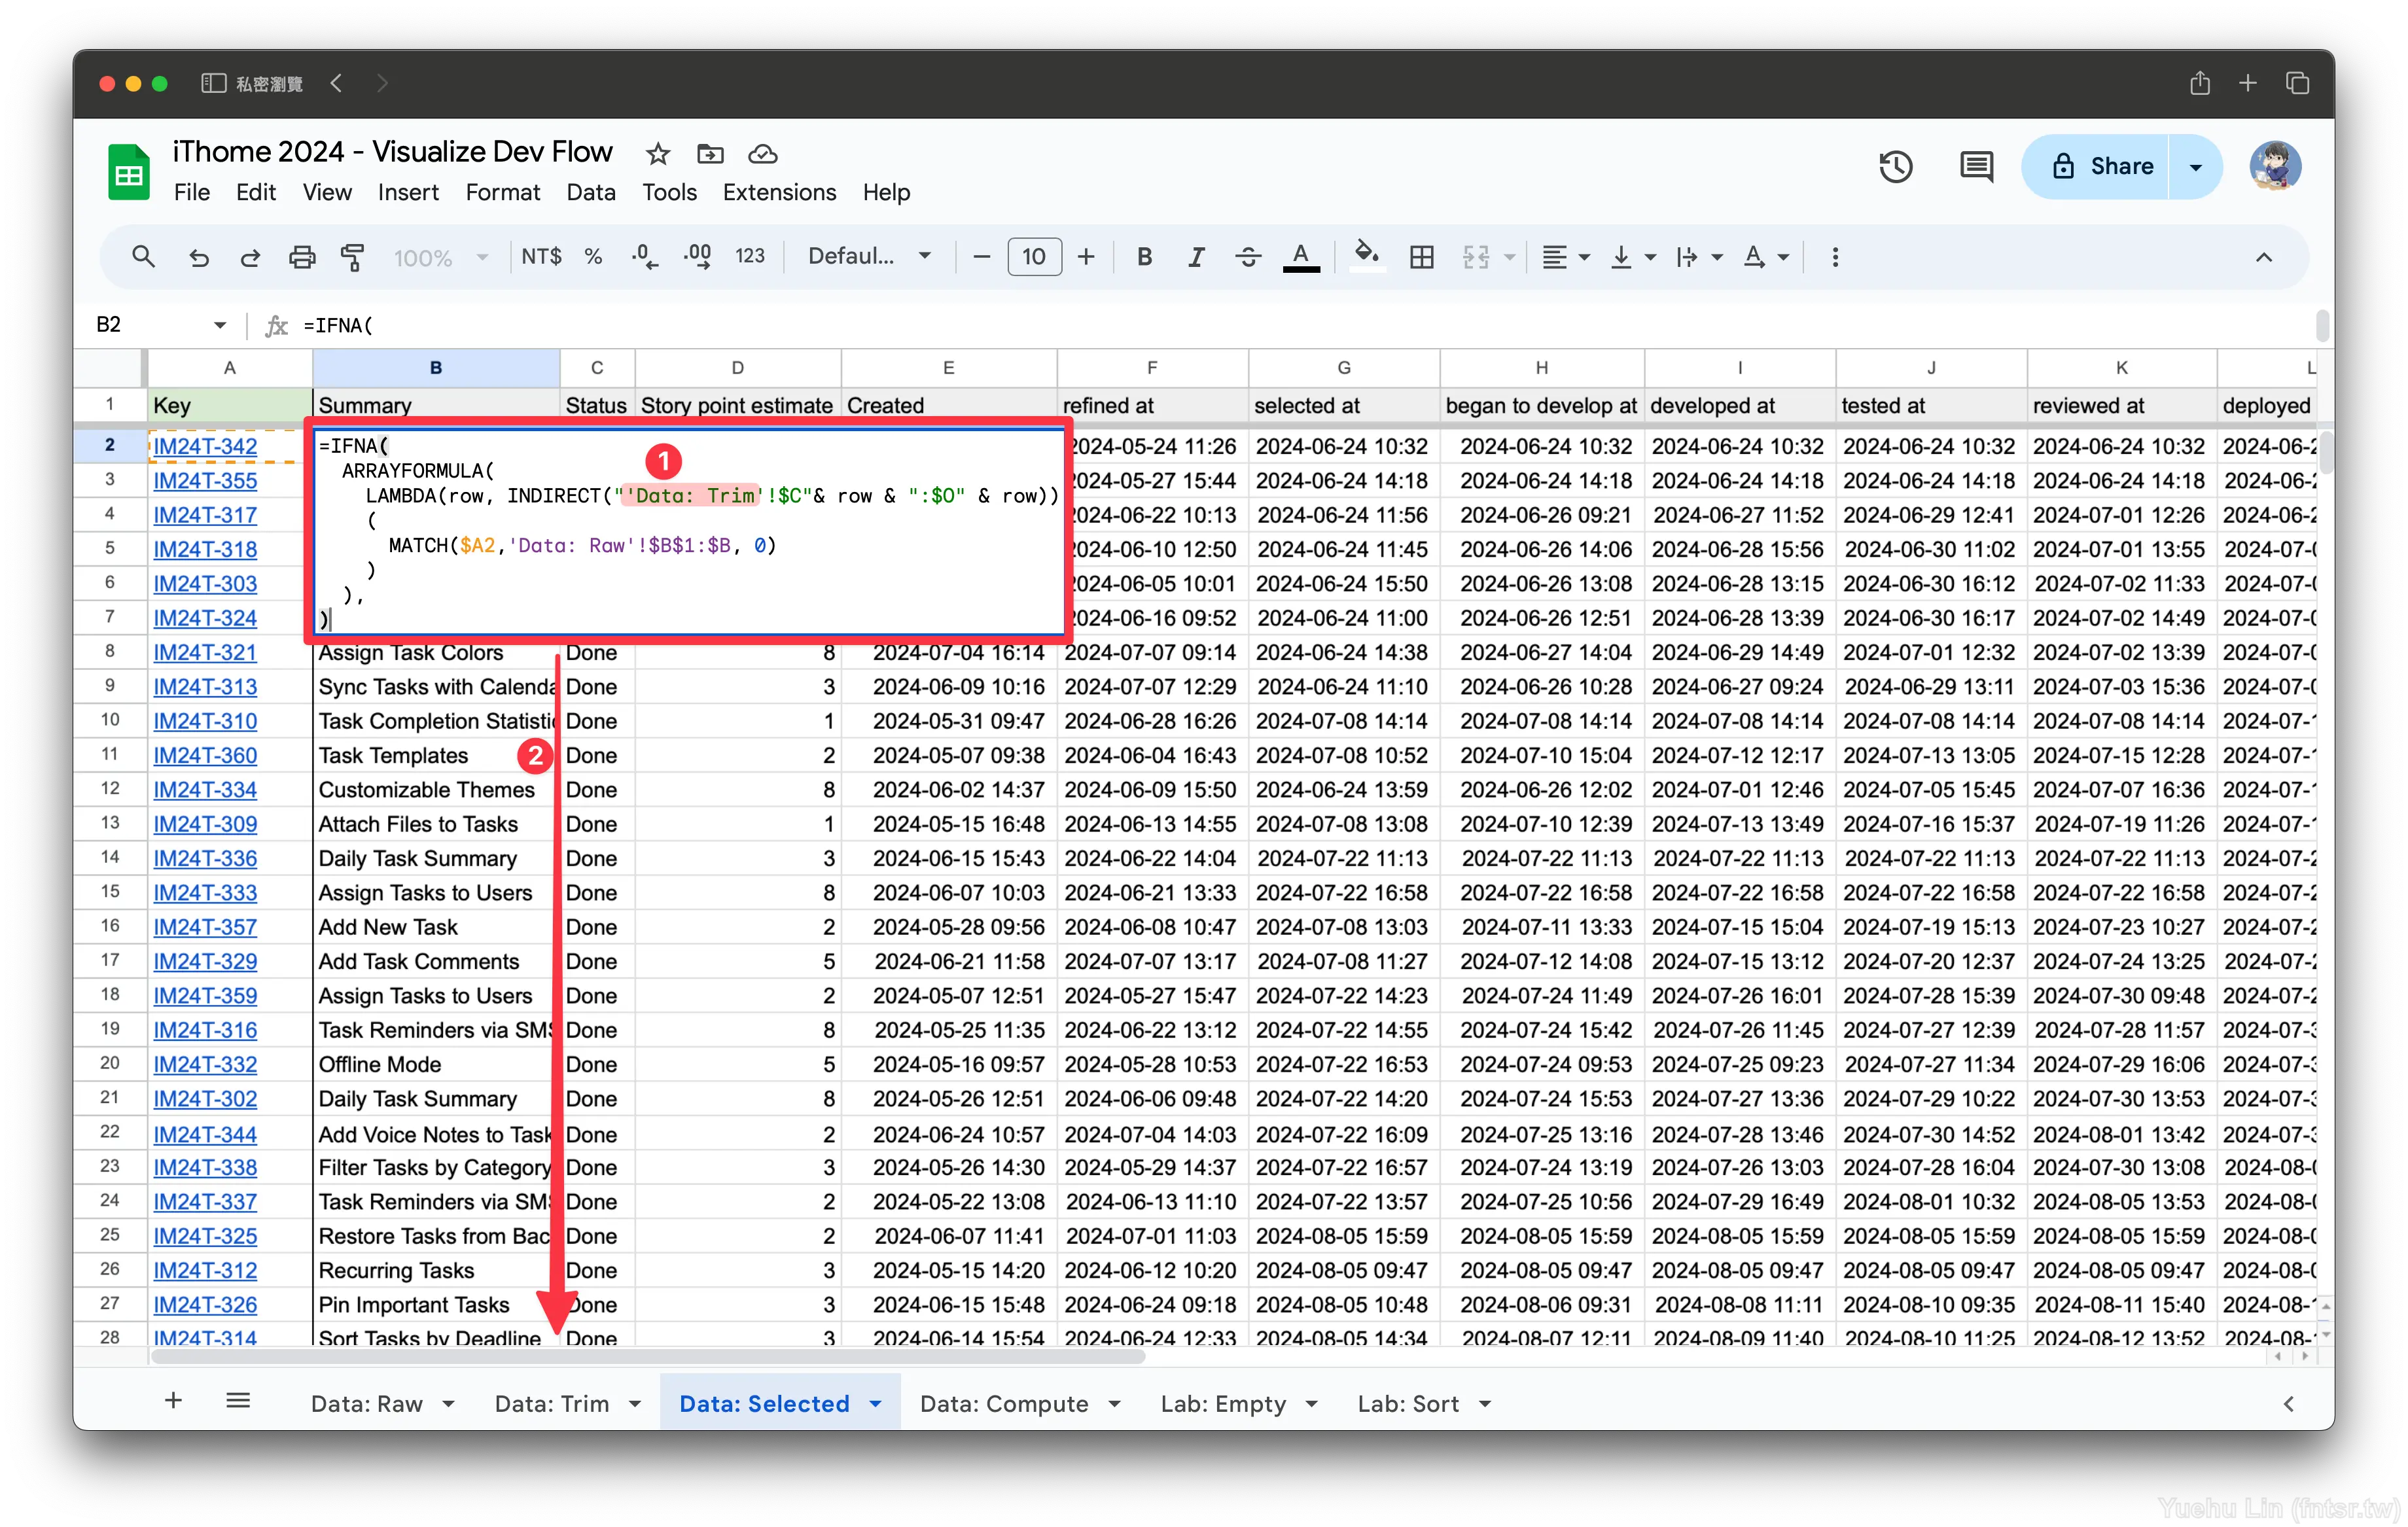Image resolution: width=2408 pixels, height=1527 pixels.
Task: Select column F header
Action: pos(1152,368)
